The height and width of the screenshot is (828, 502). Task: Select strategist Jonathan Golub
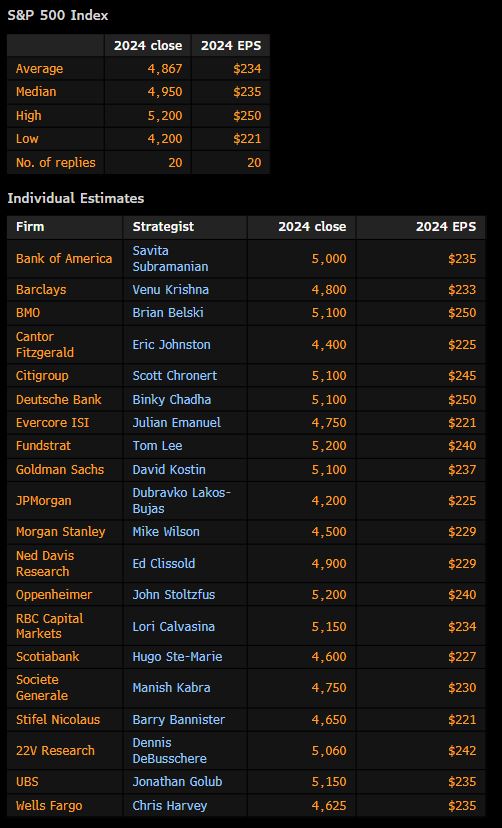(177, 782)
